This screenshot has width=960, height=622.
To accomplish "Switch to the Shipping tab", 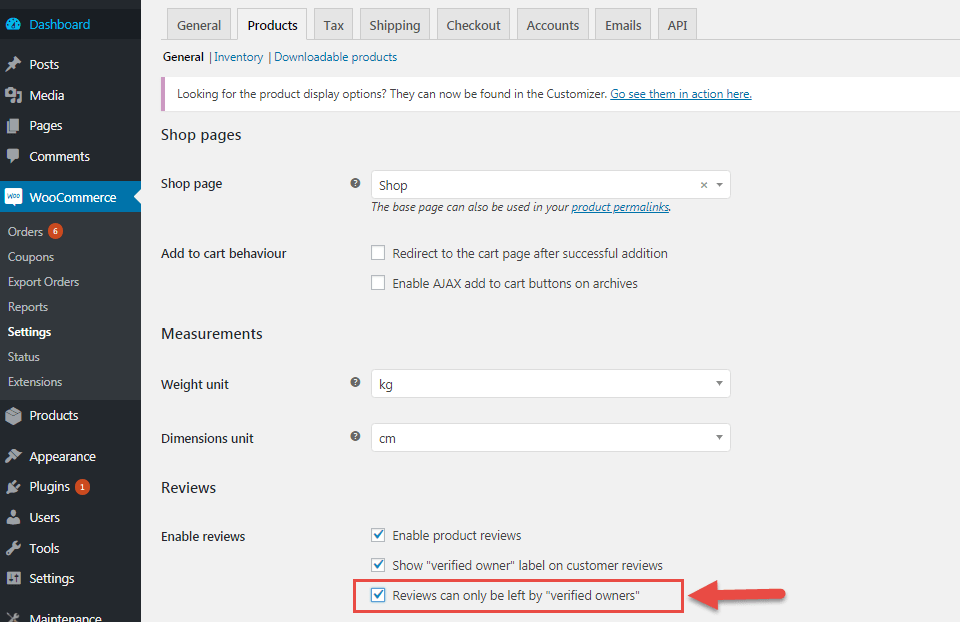I will tap(395, 25).
